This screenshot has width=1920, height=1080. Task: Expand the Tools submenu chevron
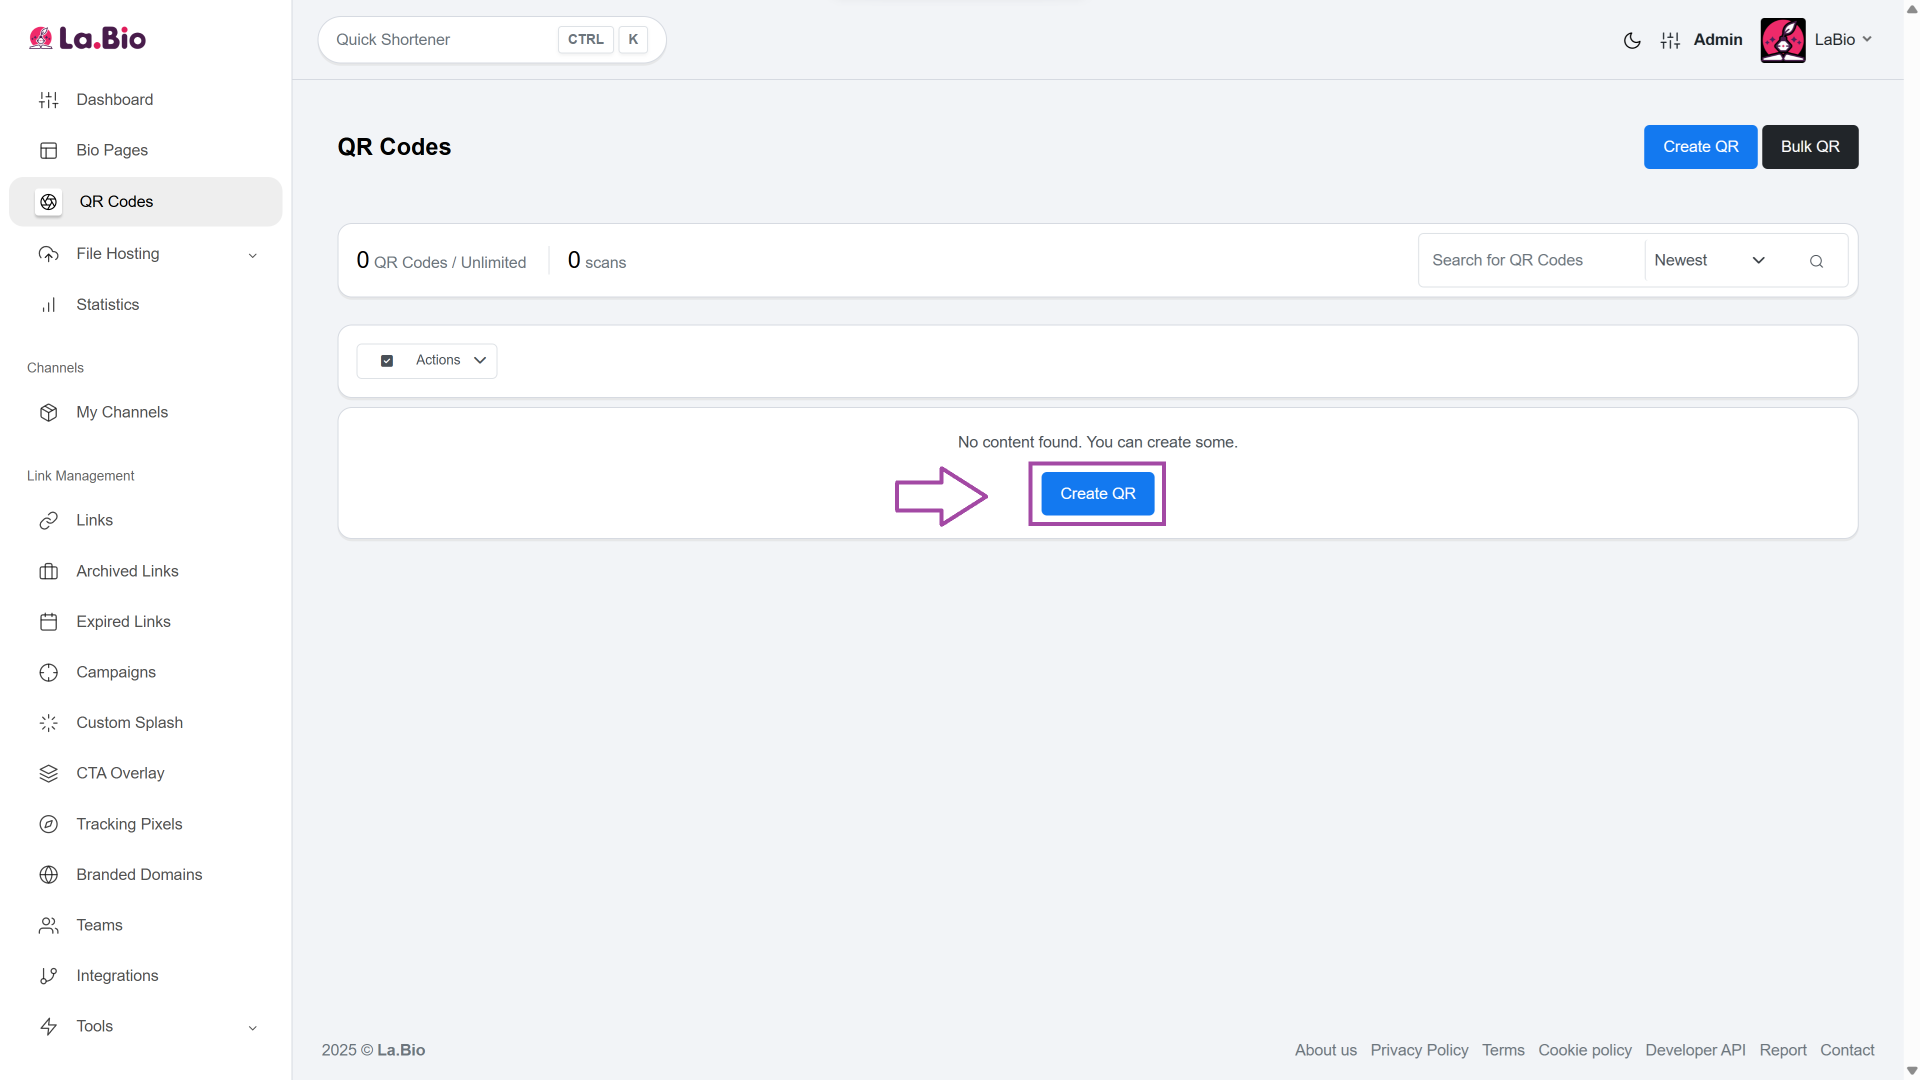[252, 1027]
